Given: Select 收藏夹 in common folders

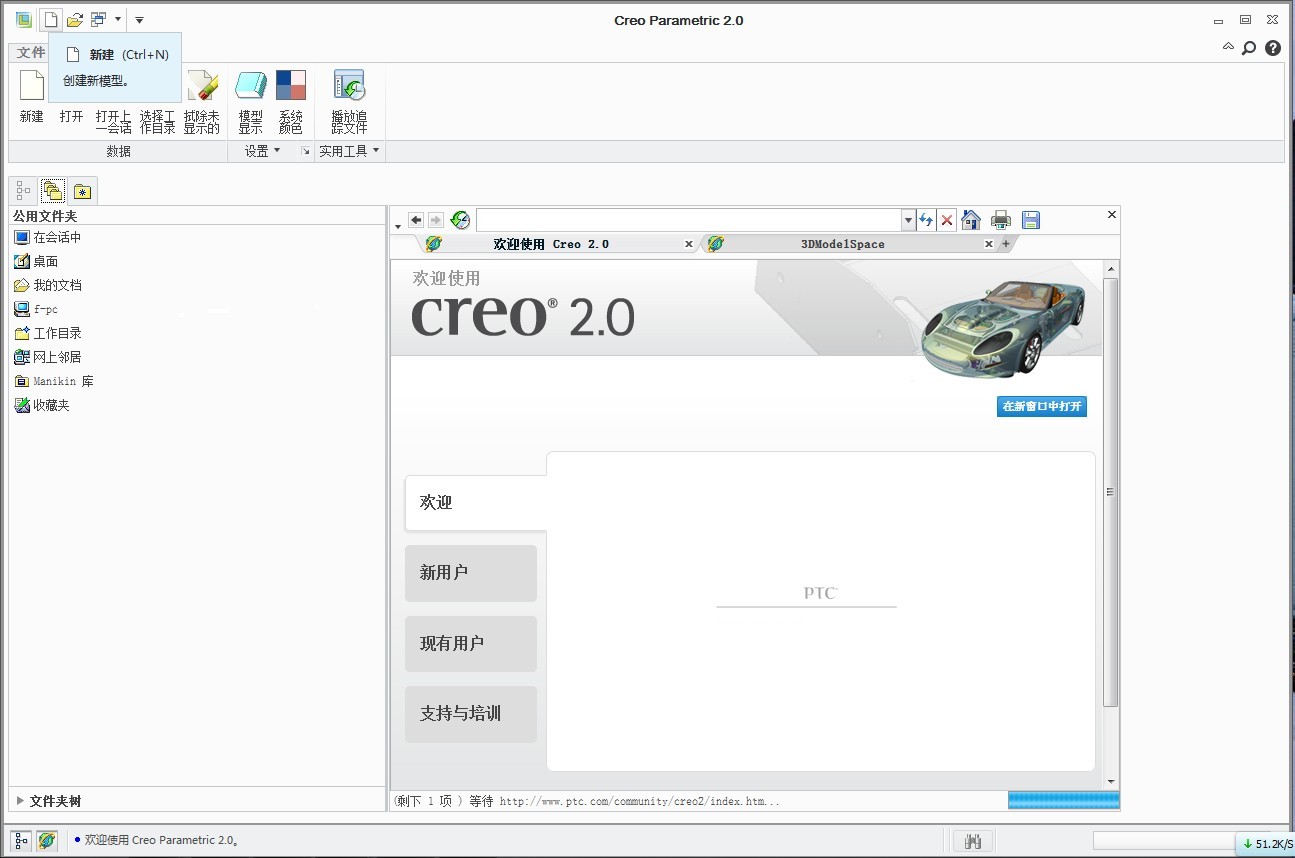Looking at the screenshot, I should click(x=42, y=405).
